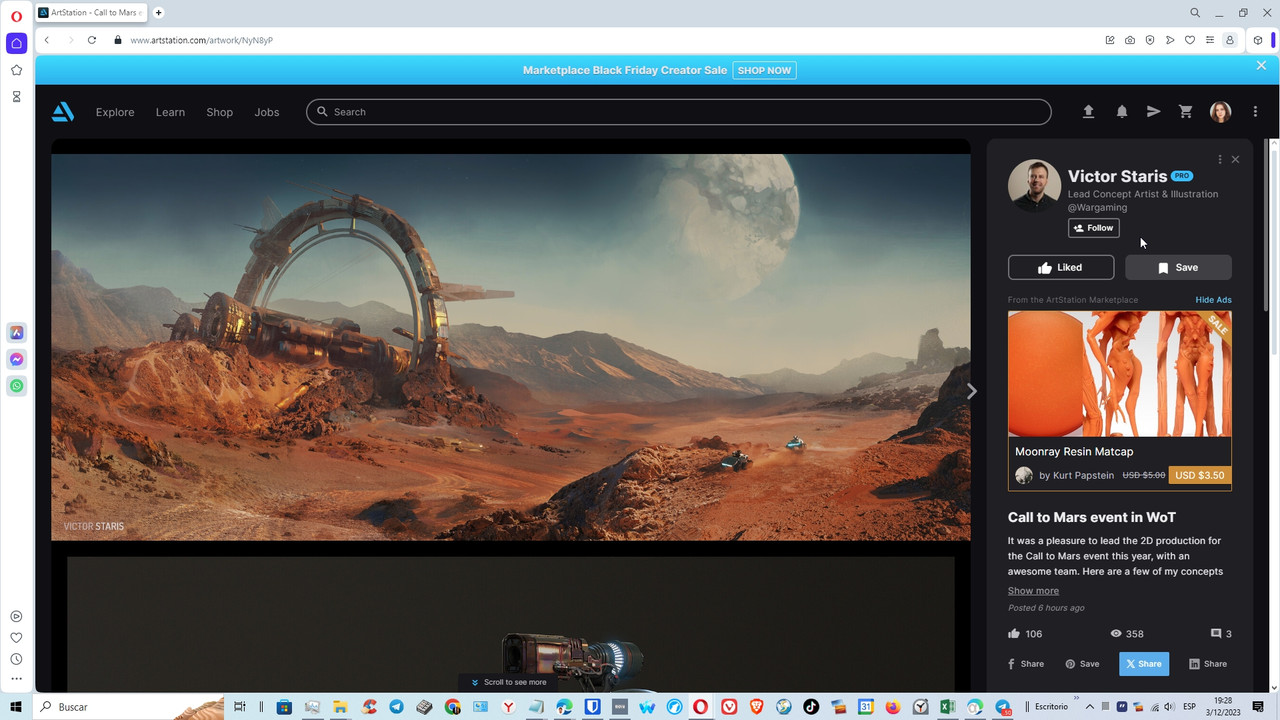
Task: Open WhatsApp in Opera sidebar
Action: 16,385
